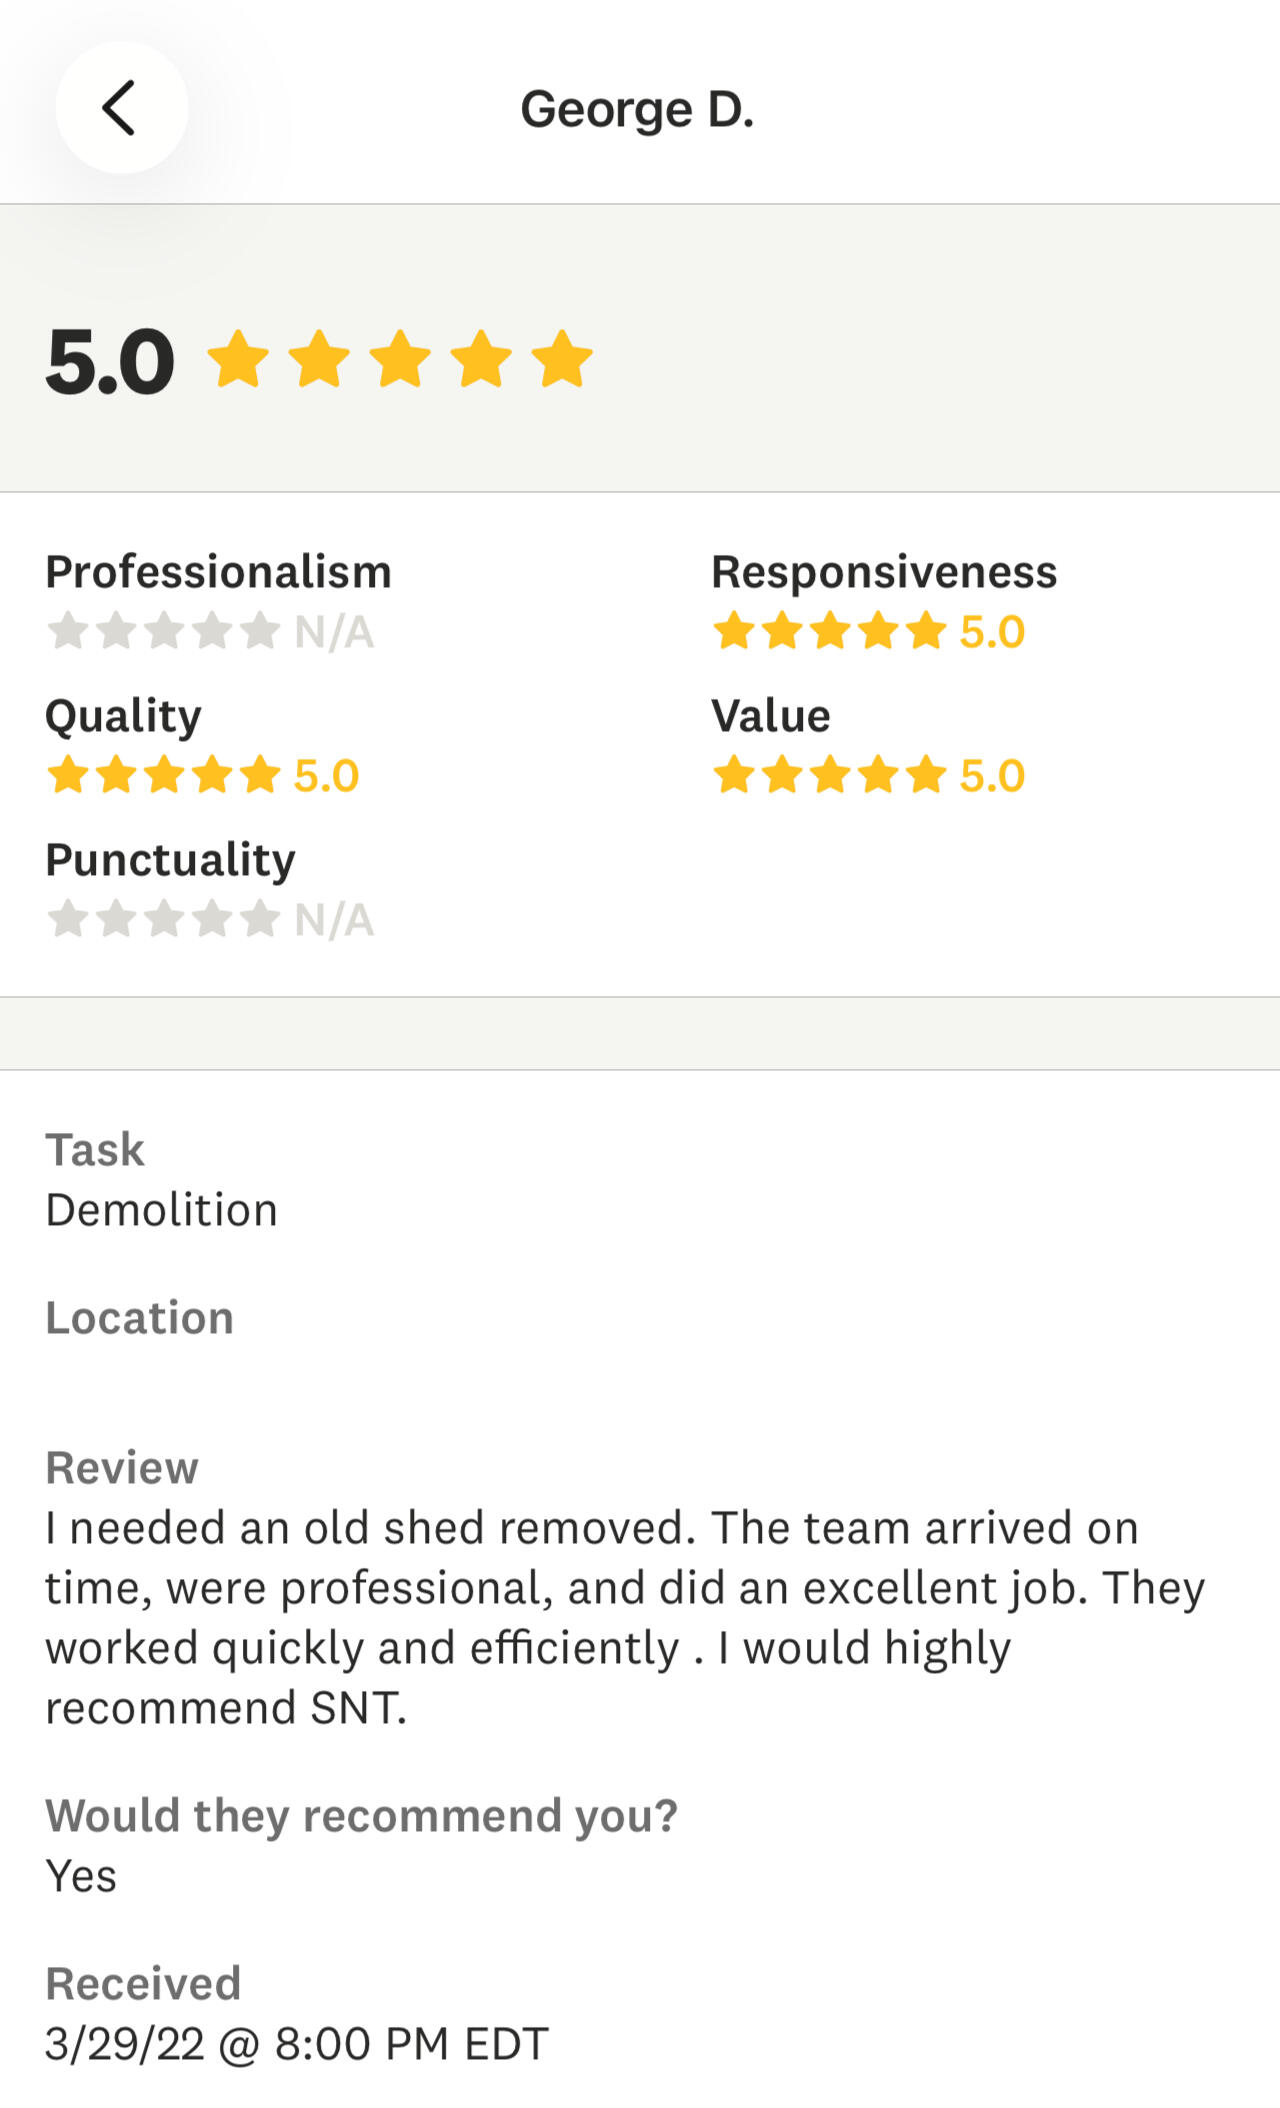Click the yellow Value rating stars

point(830,775)
